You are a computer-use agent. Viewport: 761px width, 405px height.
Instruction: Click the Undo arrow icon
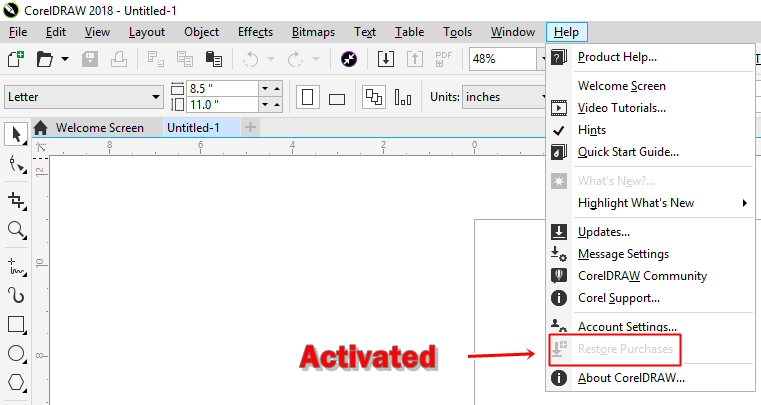[250, 59]
